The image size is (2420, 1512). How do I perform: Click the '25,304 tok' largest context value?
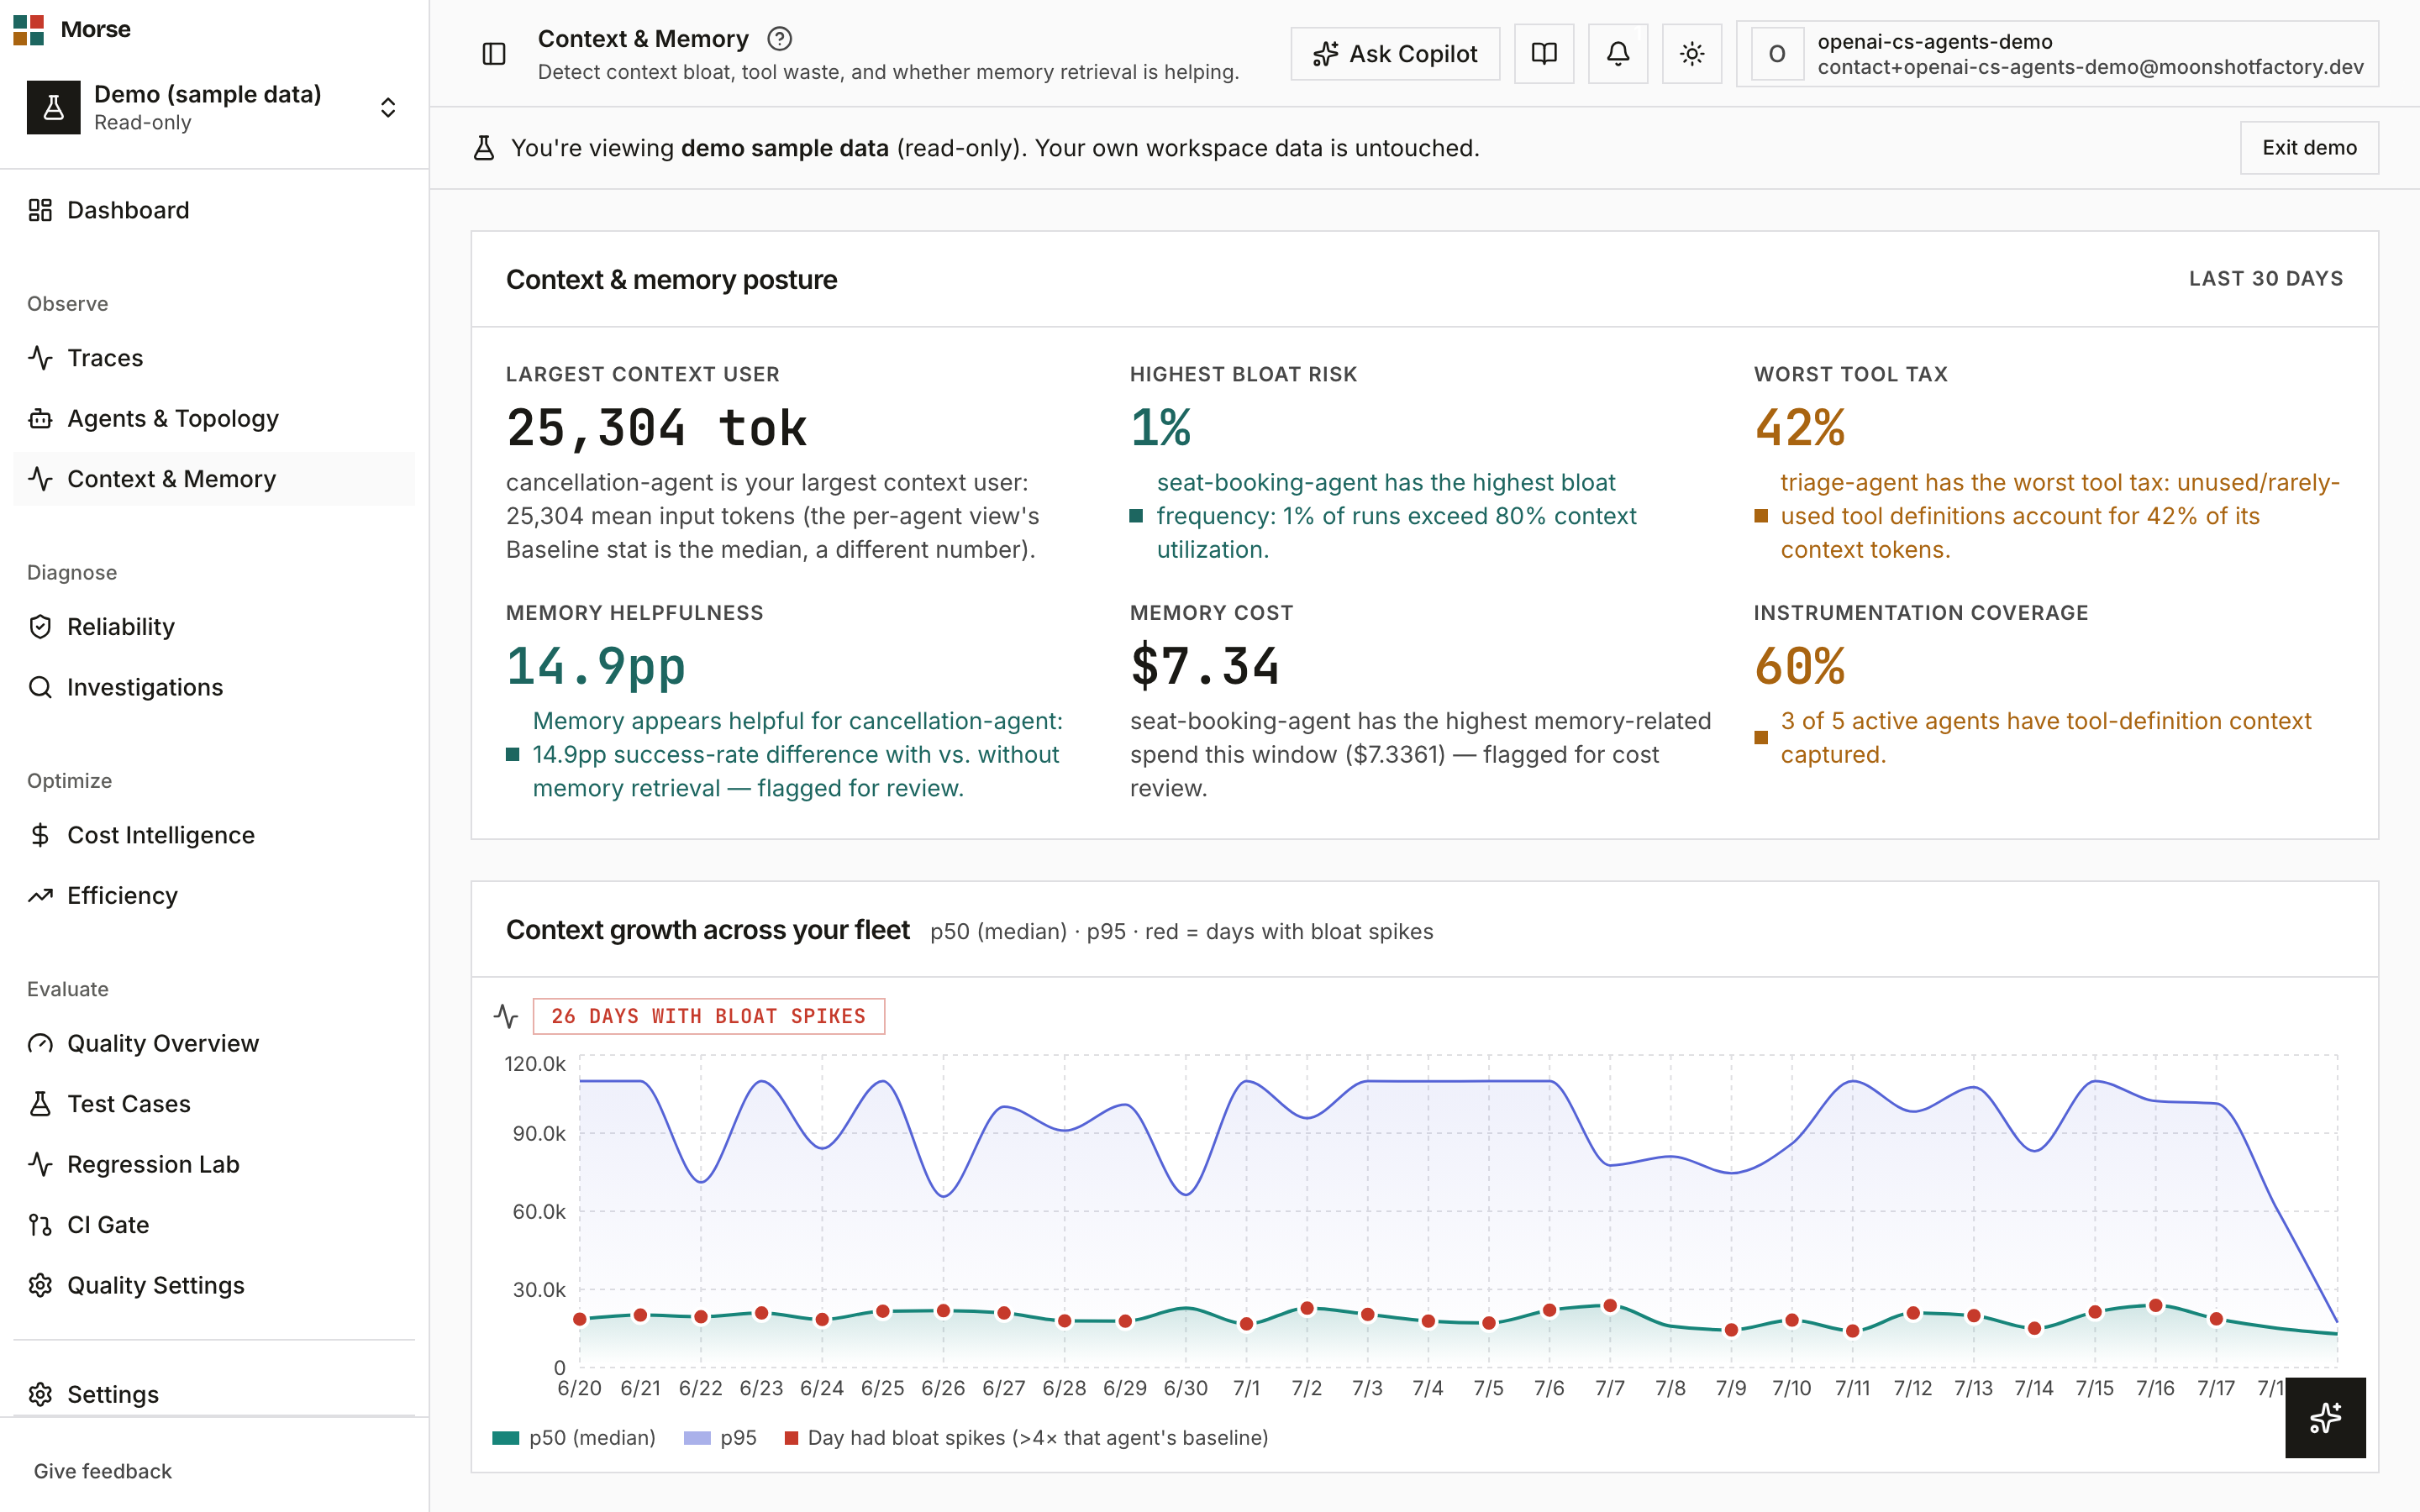pyautogui.click(x=656, y=428)
